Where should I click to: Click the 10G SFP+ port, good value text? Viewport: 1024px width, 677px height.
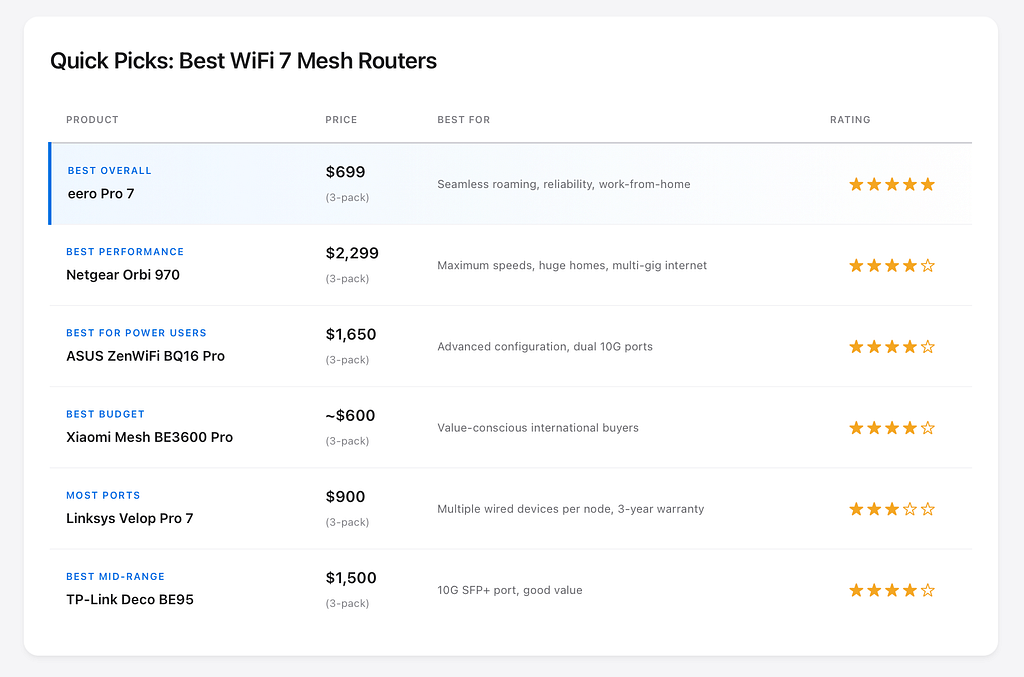click(509, 590)
